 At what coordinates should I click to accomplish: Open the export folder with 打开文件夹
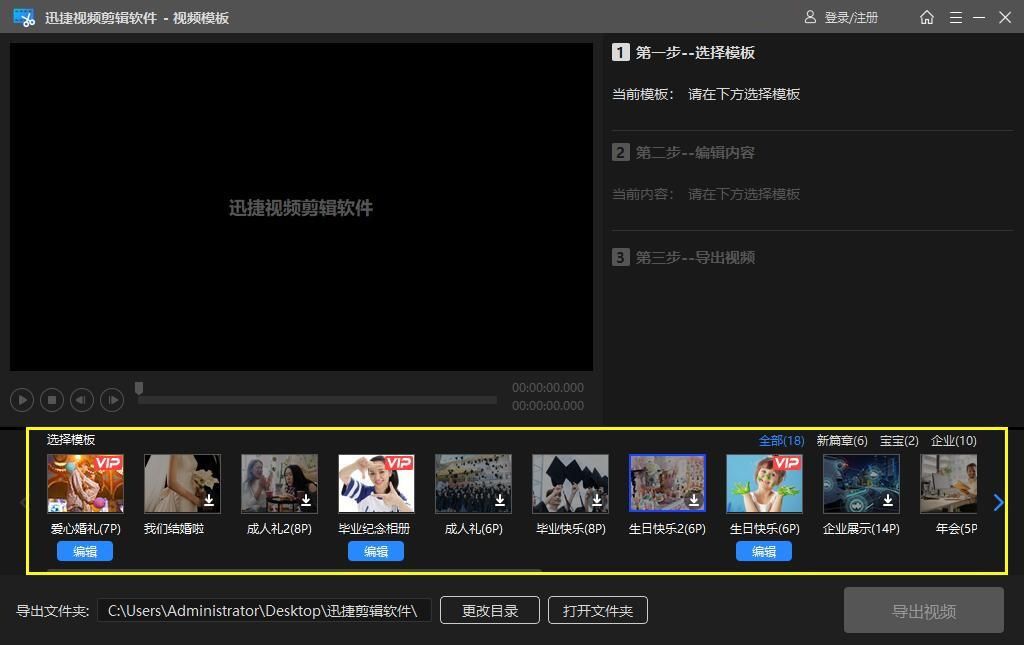pyautogui.click(x=597, y=610)
